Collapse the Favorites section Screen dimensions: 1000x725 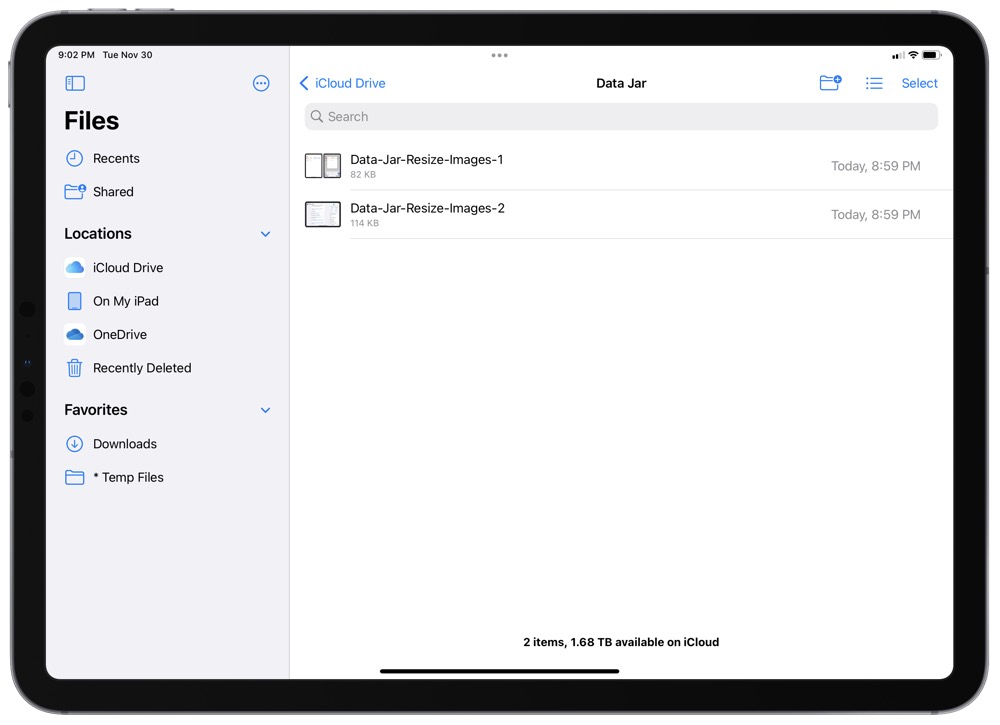(265, 409)
